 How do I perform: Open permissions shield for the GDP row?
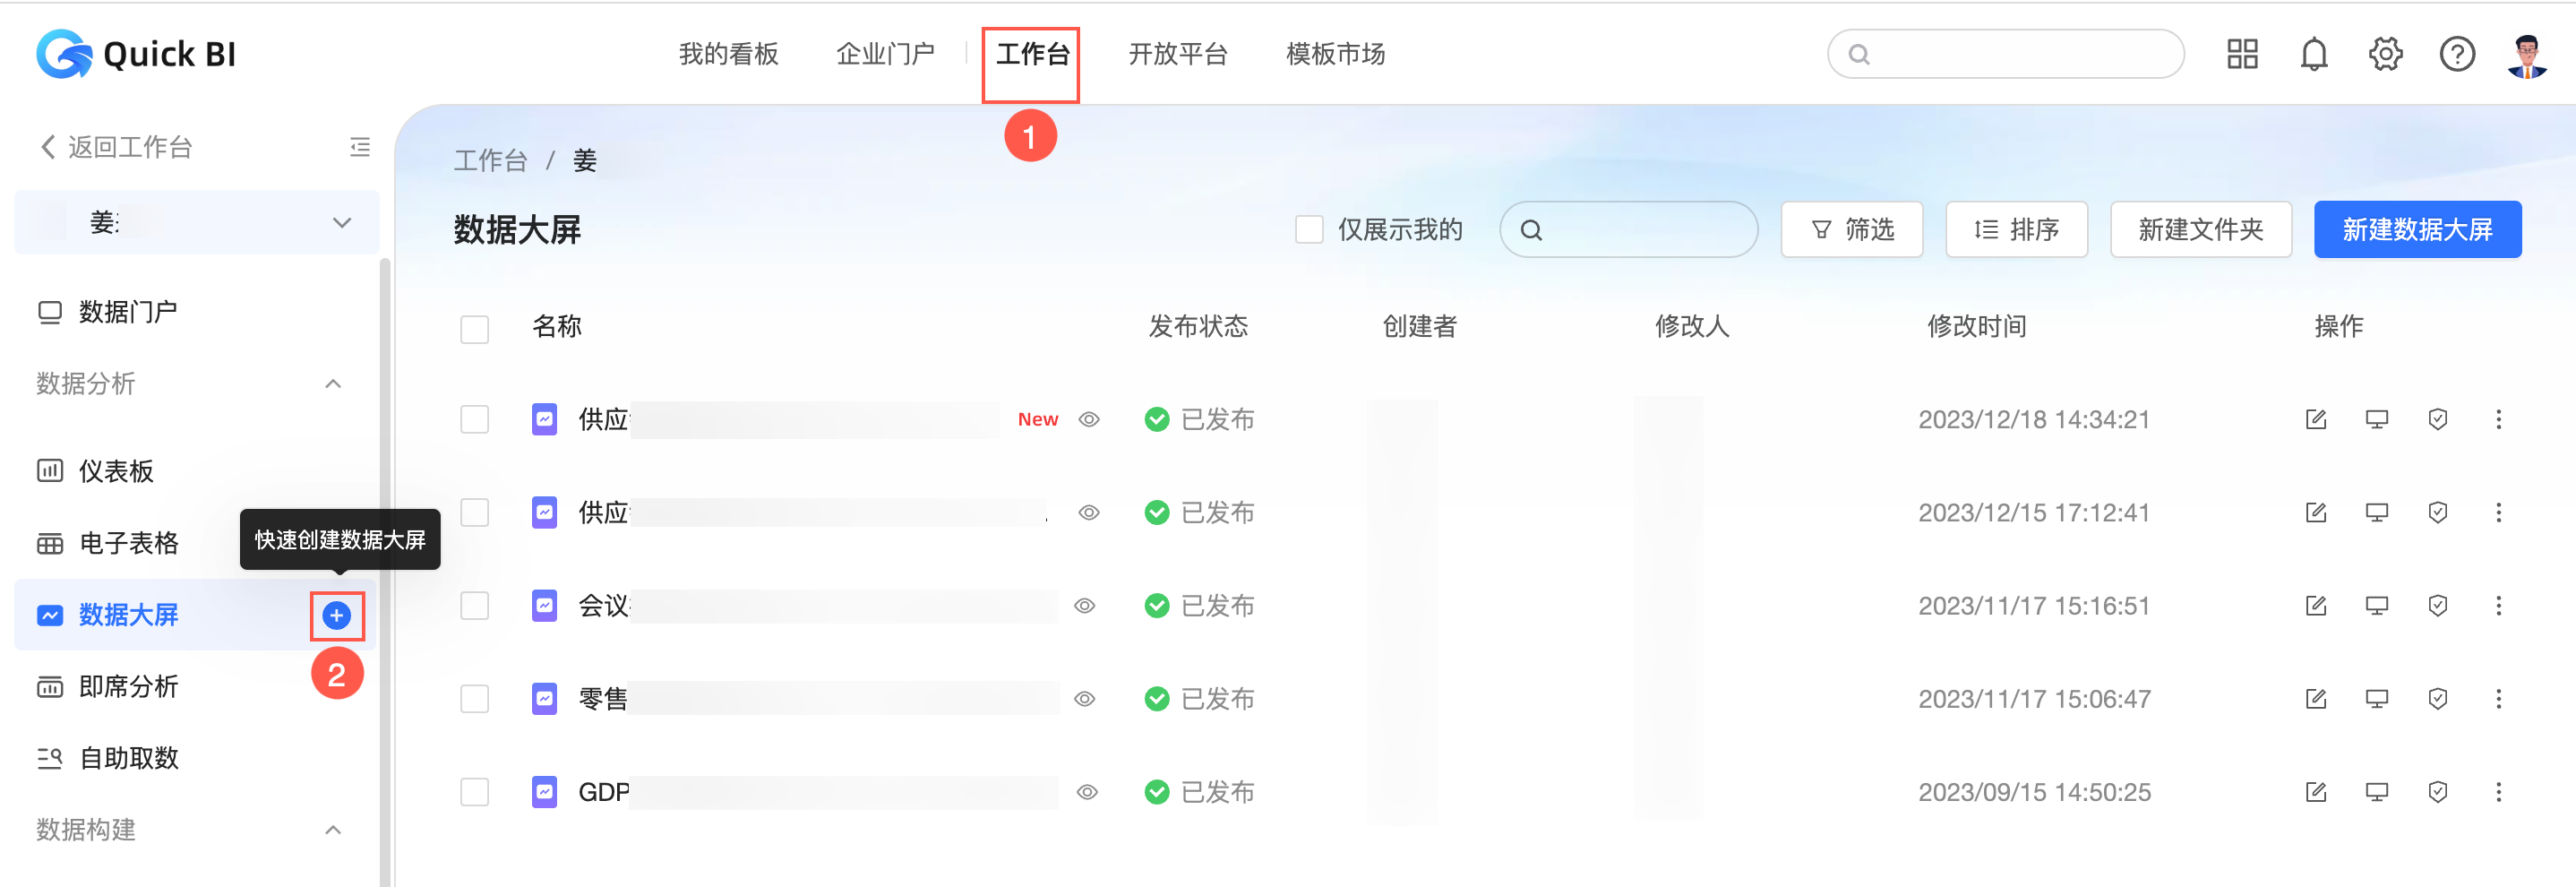pos(2438,792)
